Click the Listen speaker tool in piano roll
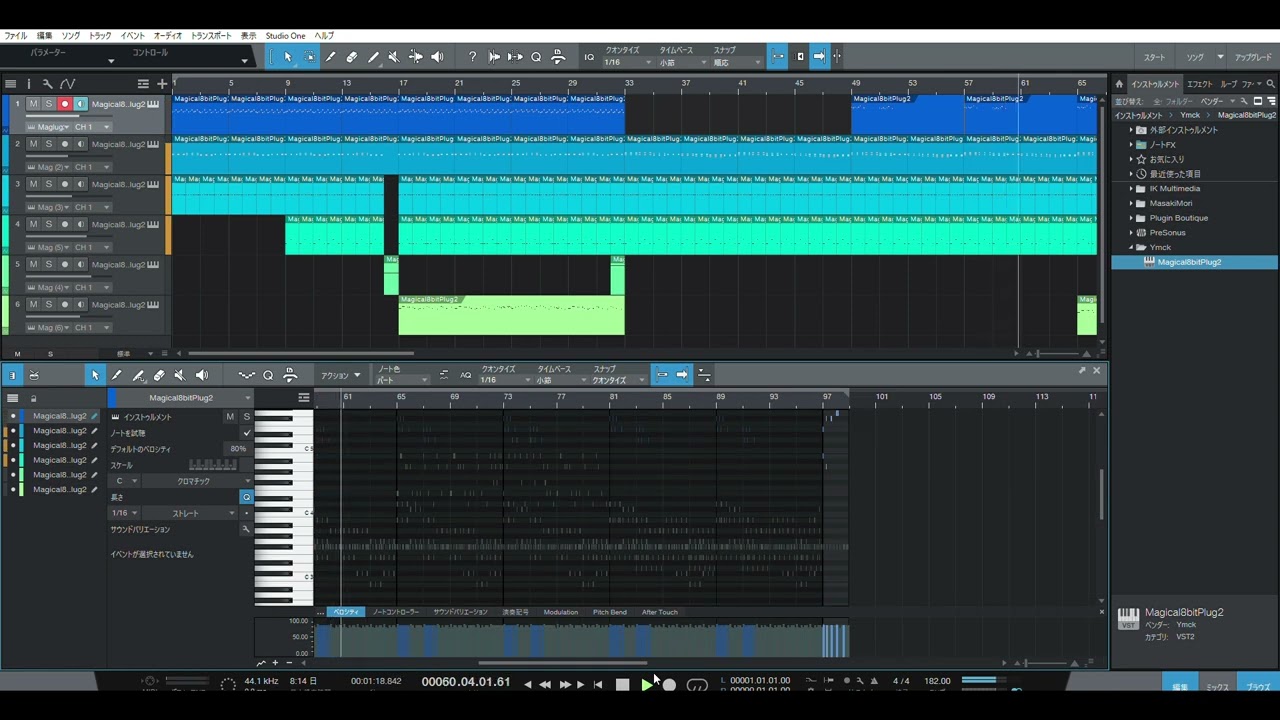Viewport: 1280px width, 720px height. coord(202,375)
